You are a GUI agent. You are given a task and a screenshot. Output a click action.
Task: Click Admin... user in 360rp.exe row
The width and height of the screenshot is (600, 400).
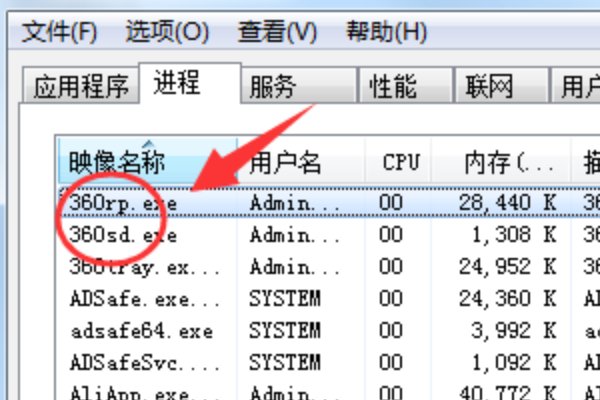click(x=295, y=202)
